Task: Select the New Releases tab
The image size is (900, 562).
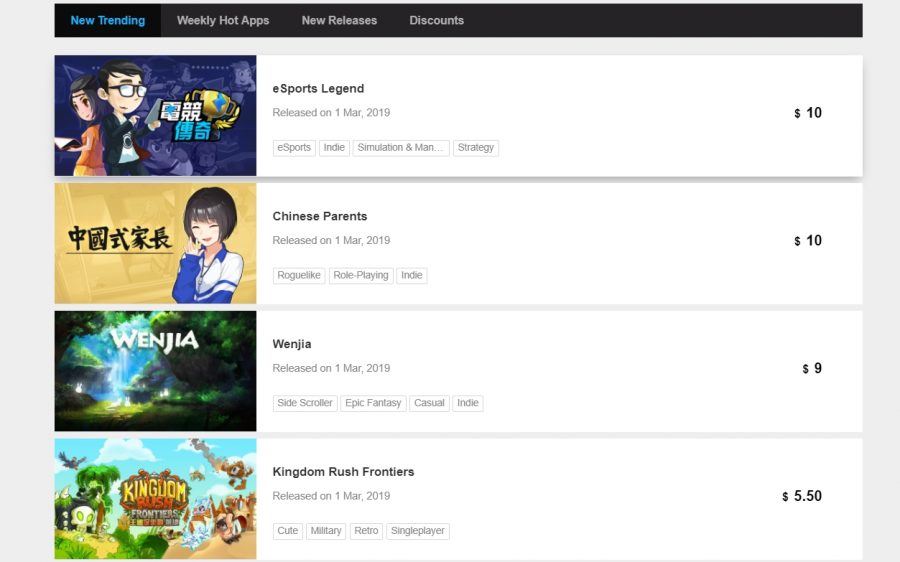Action: (339, 20)
